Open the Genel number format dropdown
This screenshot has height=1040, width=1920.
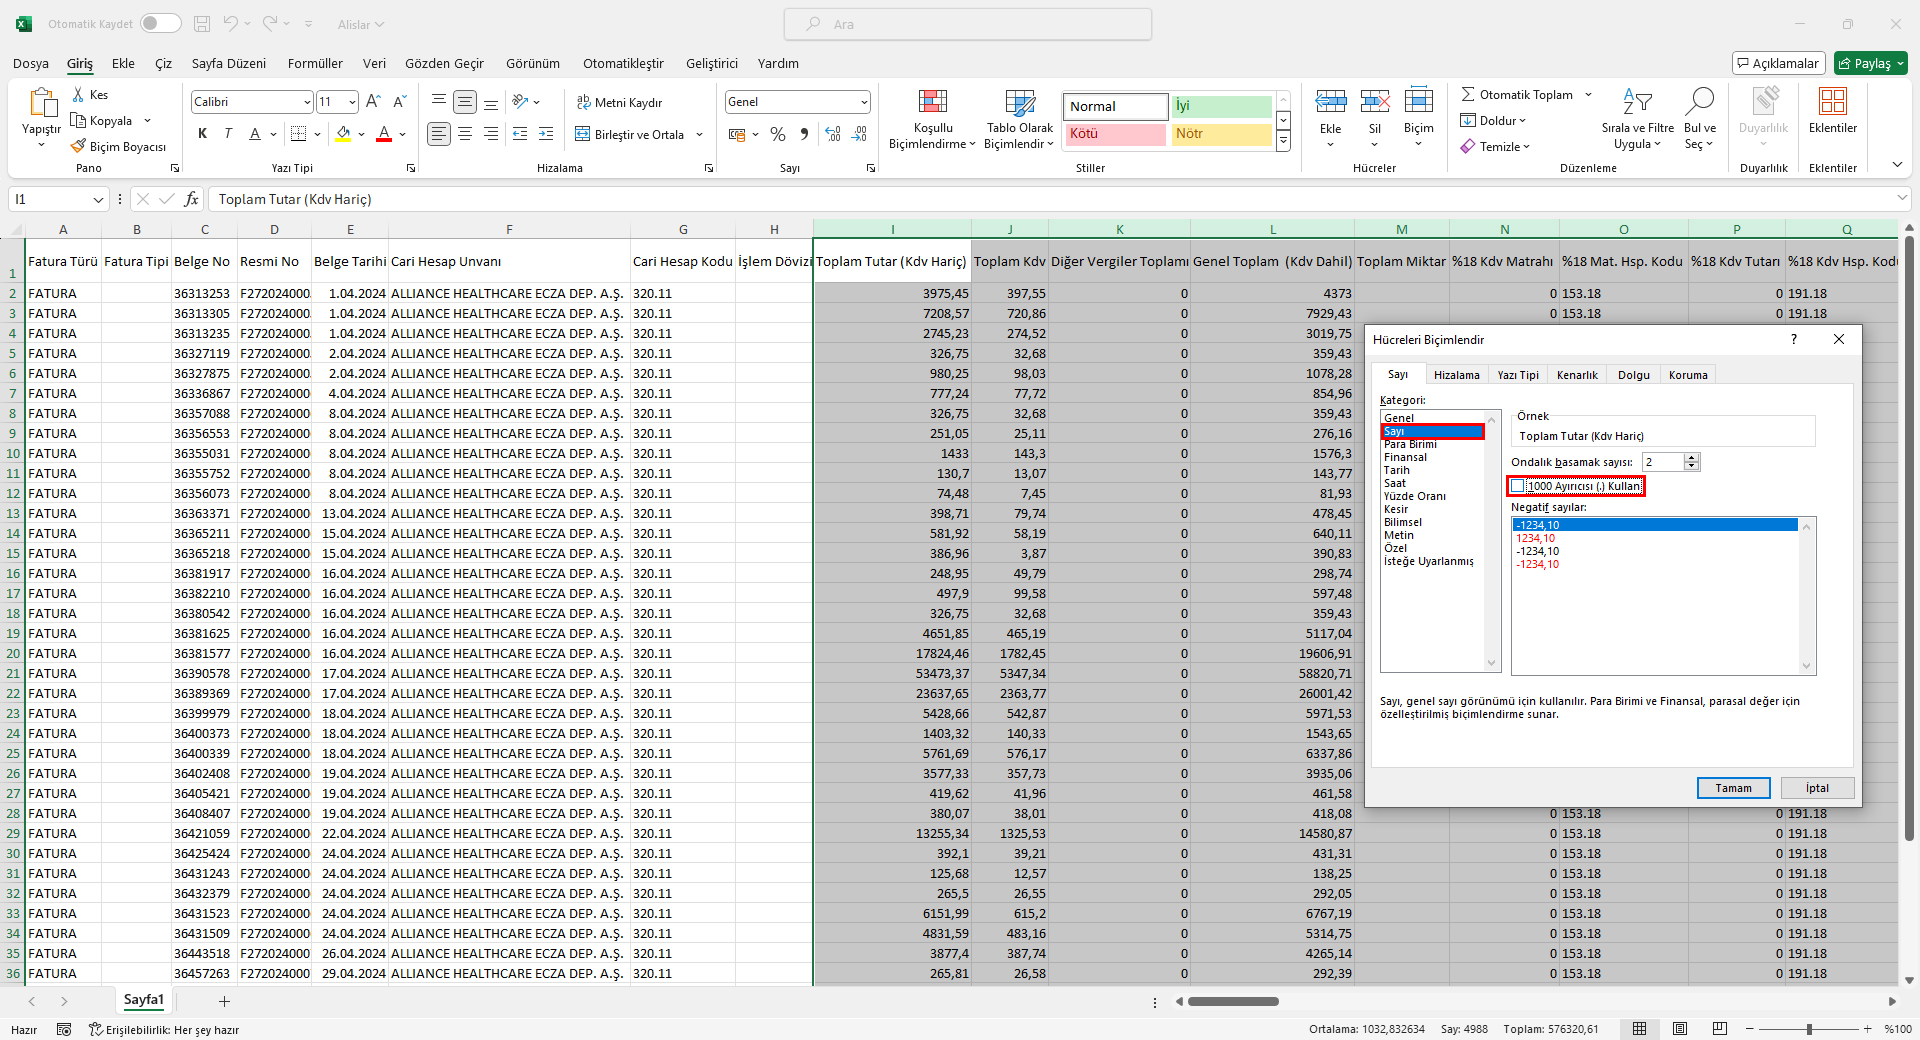863,102
